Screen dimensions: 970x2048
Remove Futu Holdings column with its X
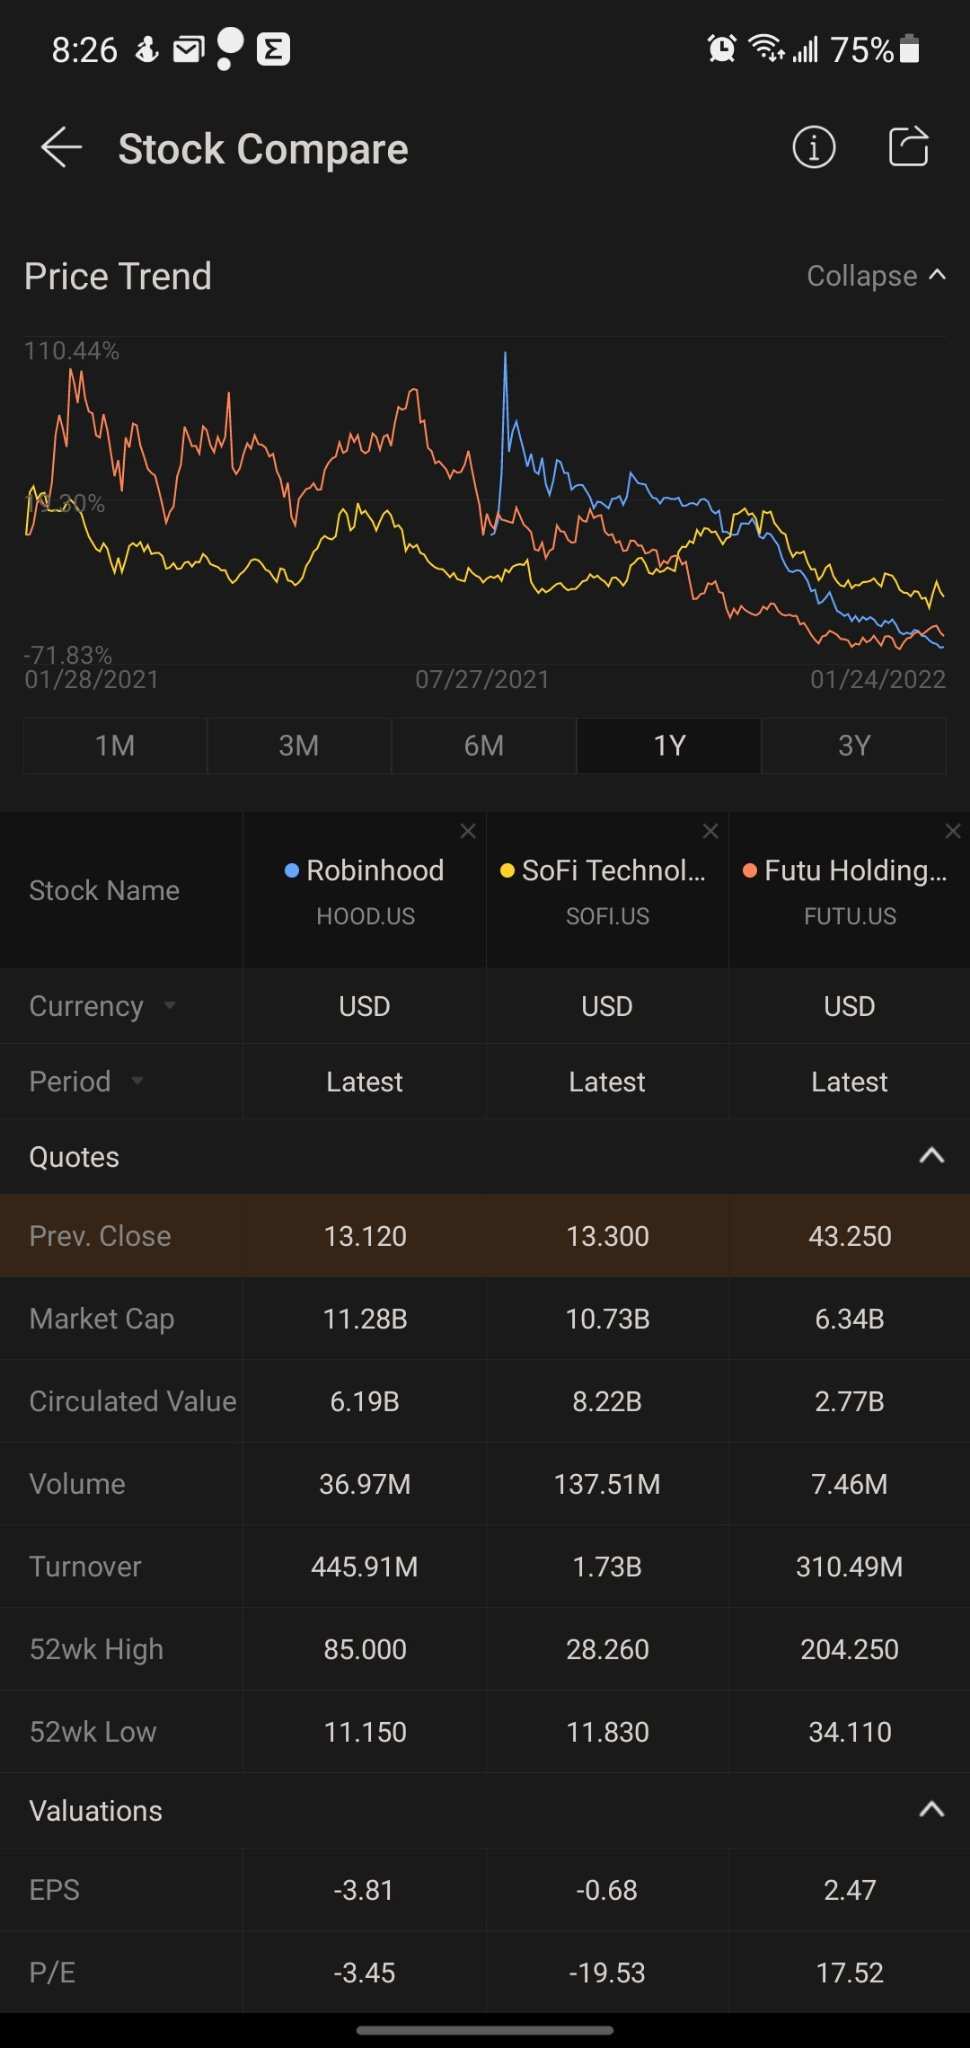coord(953,831)
